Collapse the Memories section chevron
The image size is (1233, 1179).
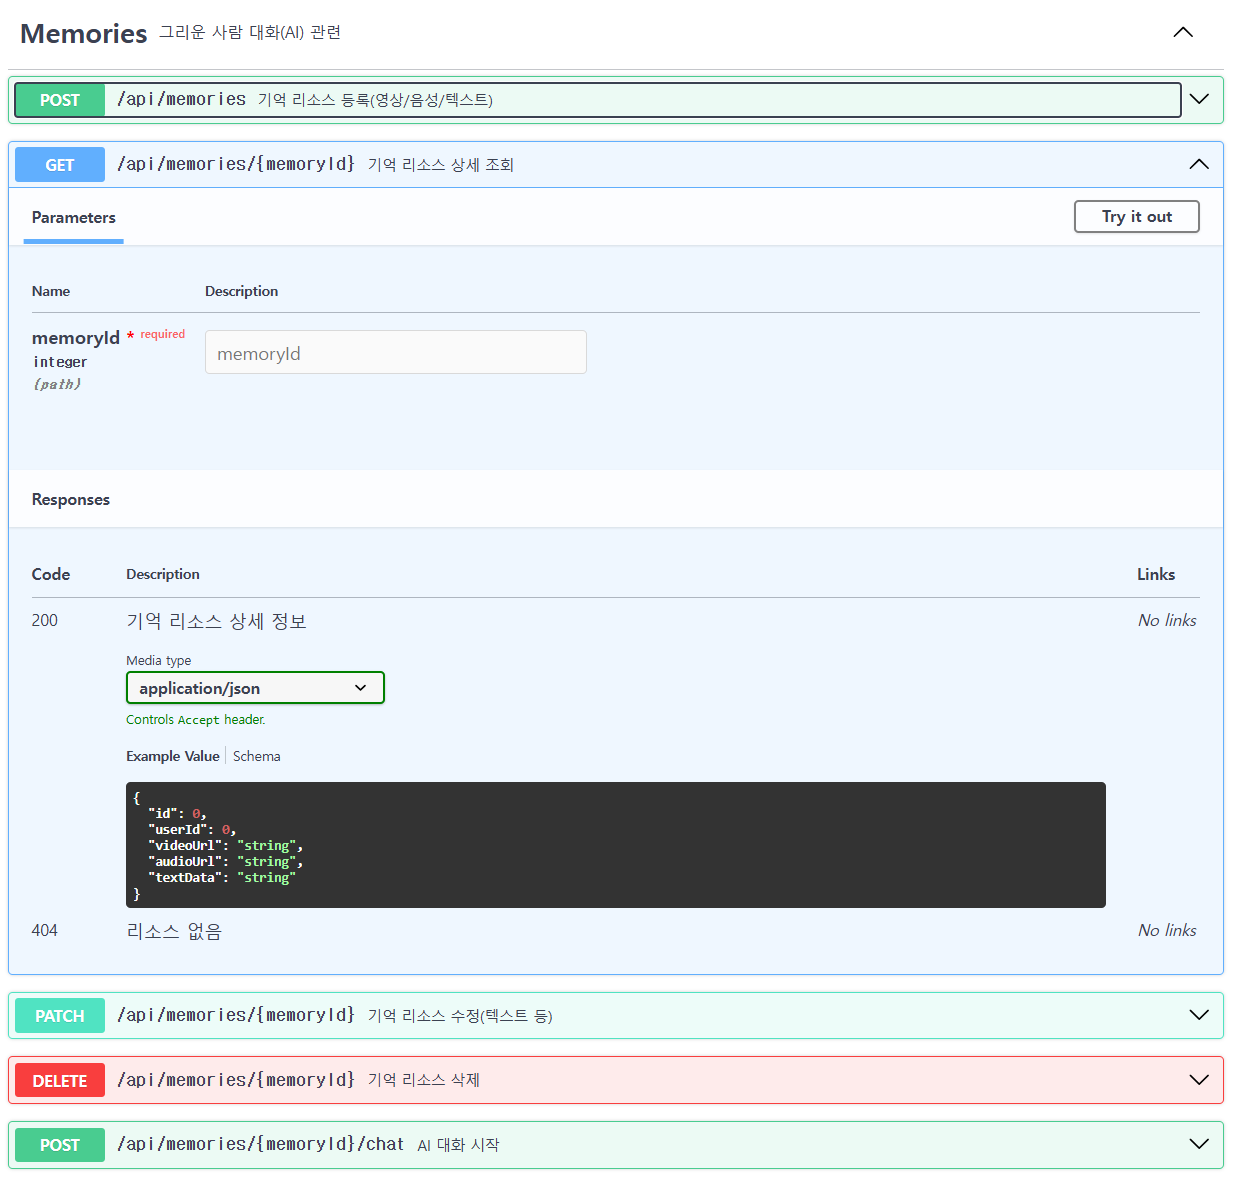pyautogui.click(x=1183, y=32)
